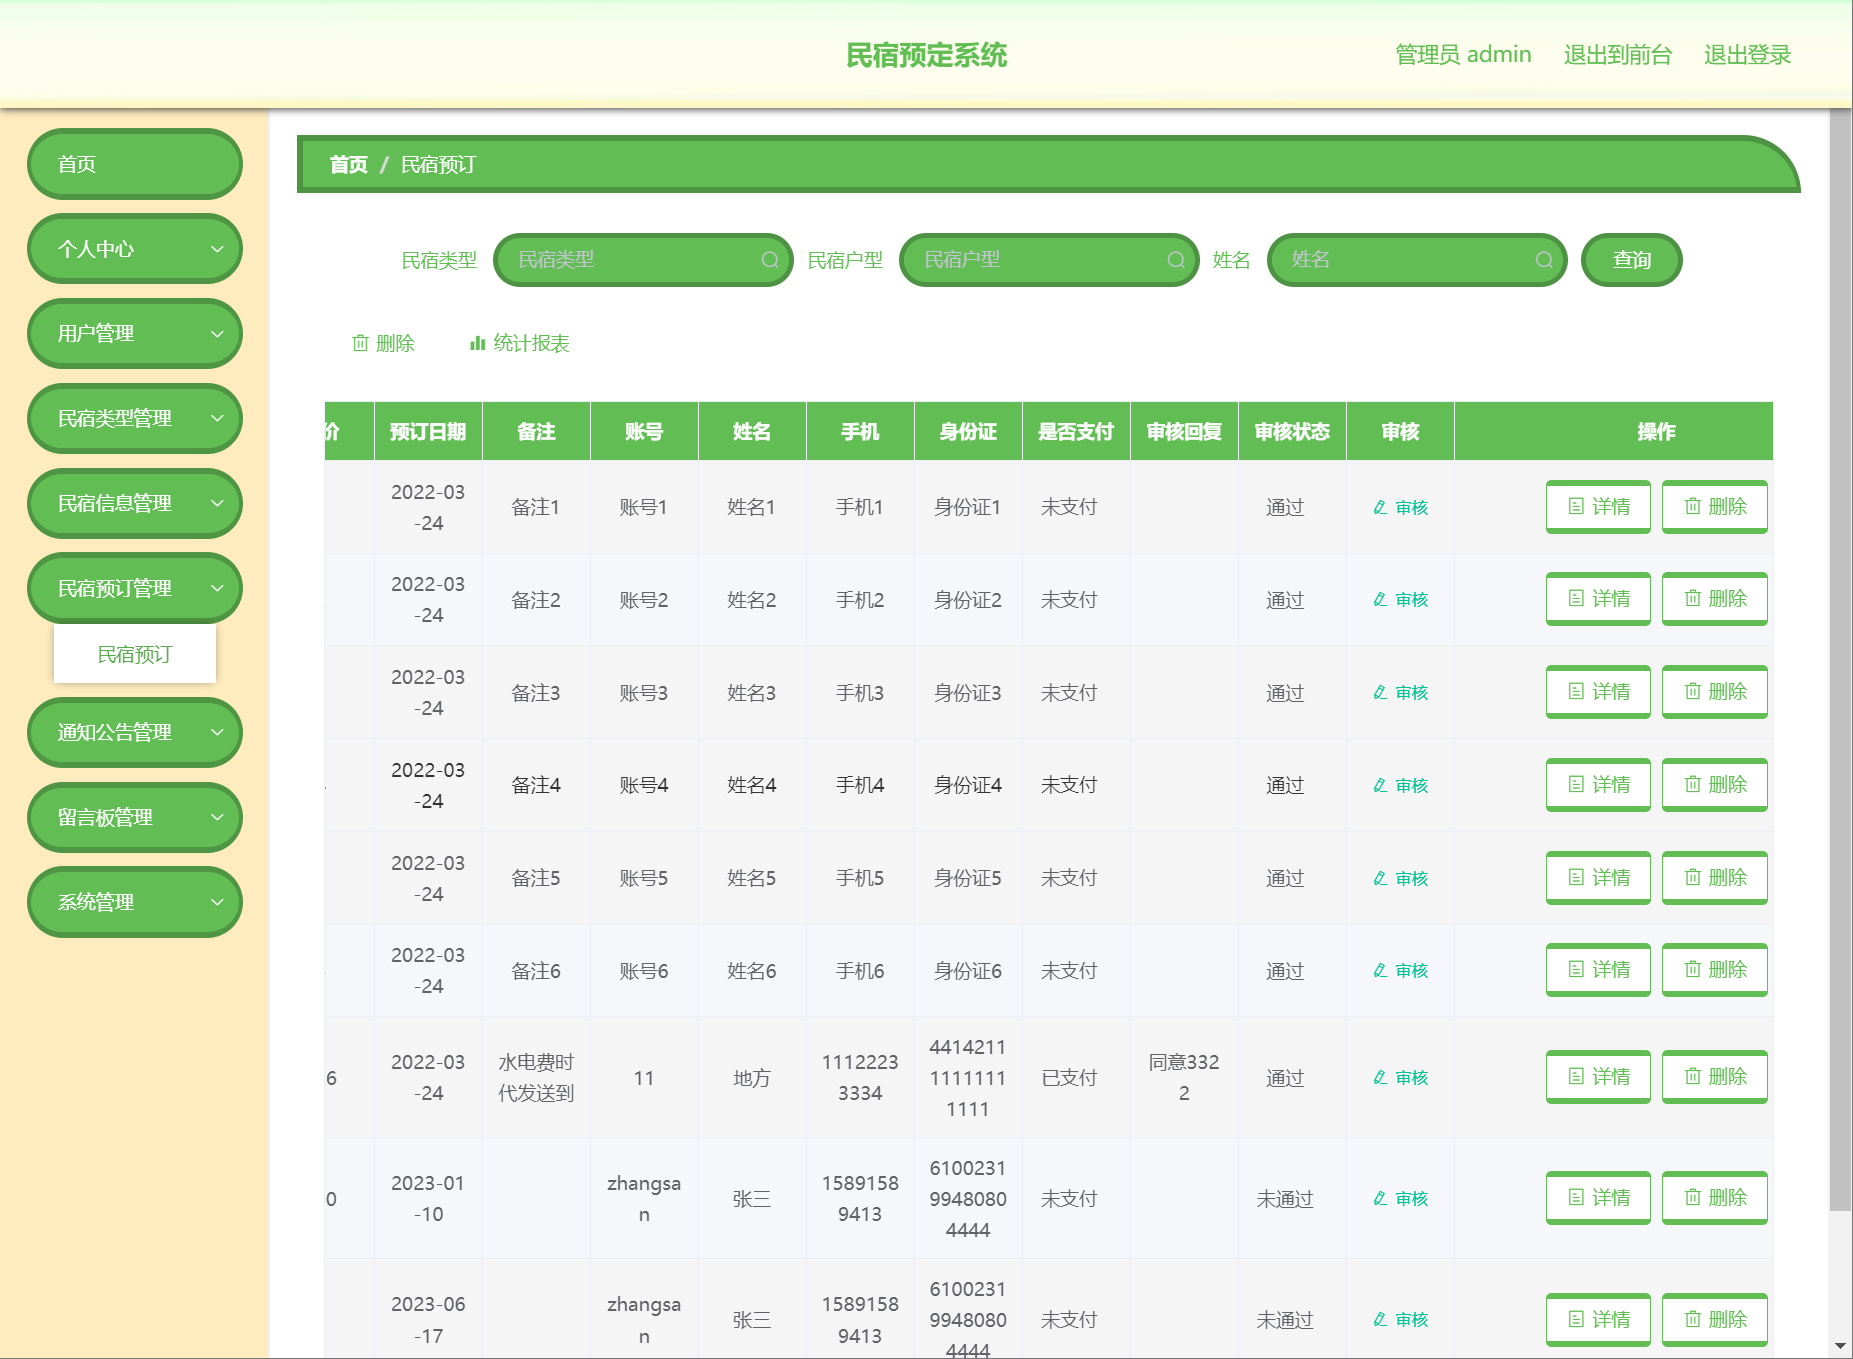Viewport: 1853px width, 1359px height.
Task: Select 民宿预订 submenu item
Action: 135,654
